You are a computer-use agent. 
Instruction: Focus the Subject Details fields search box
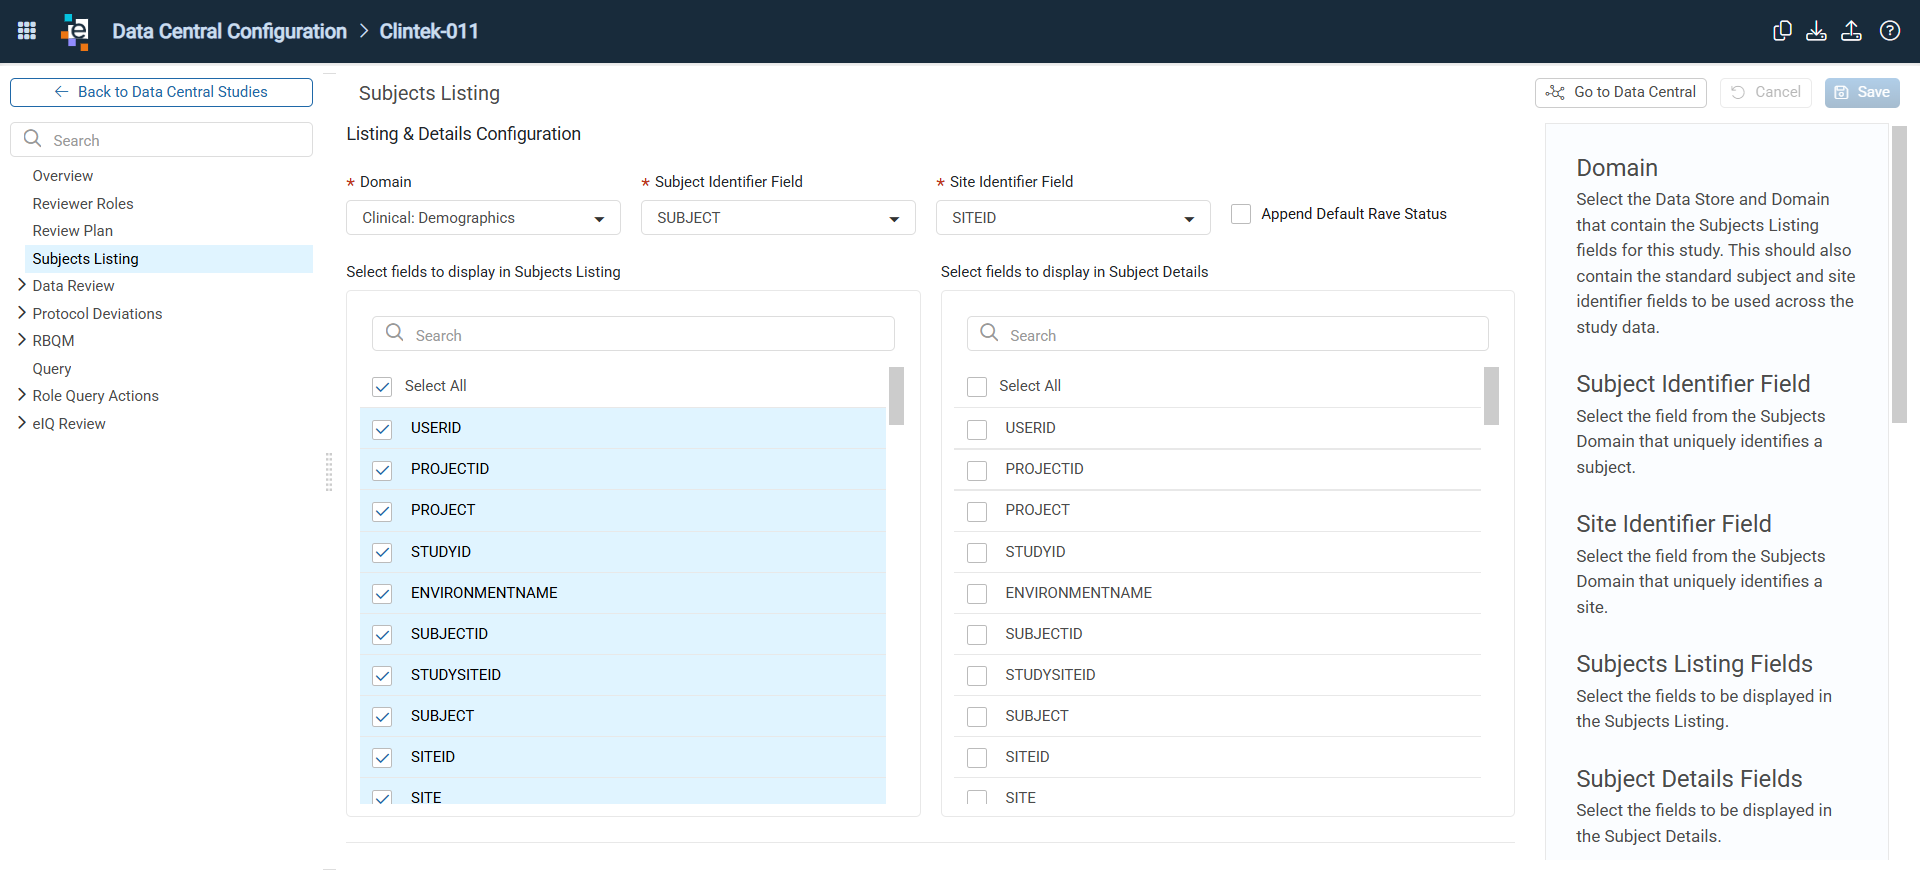pos(1228,334)
